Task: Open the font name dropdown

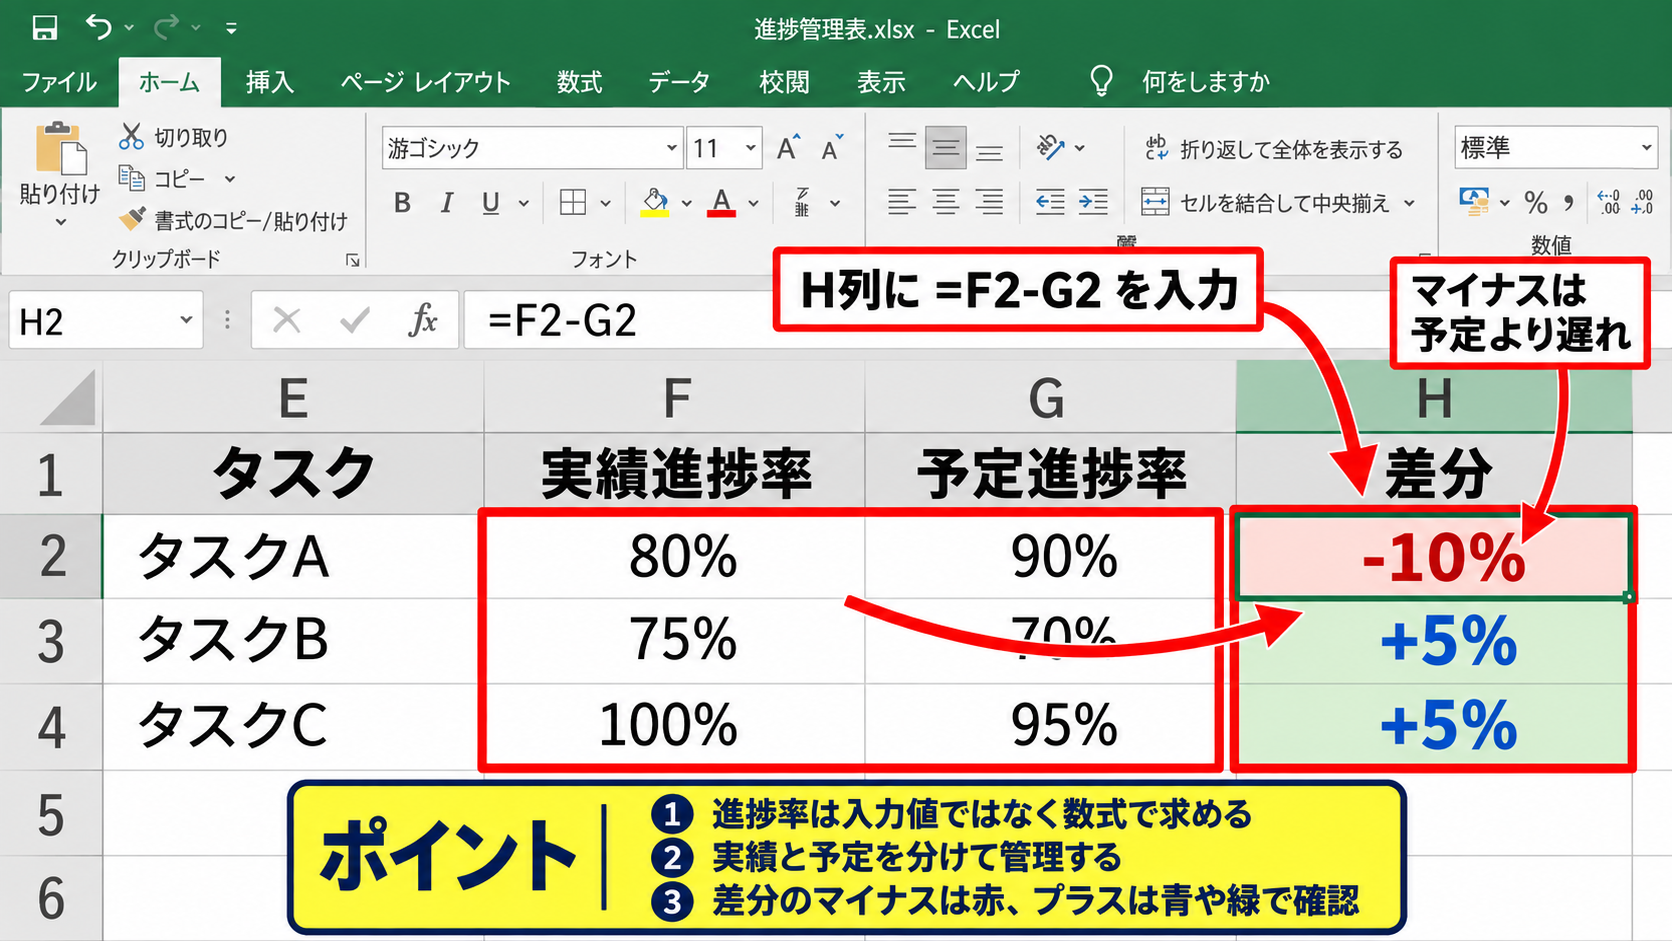Action: coord(671,148)
